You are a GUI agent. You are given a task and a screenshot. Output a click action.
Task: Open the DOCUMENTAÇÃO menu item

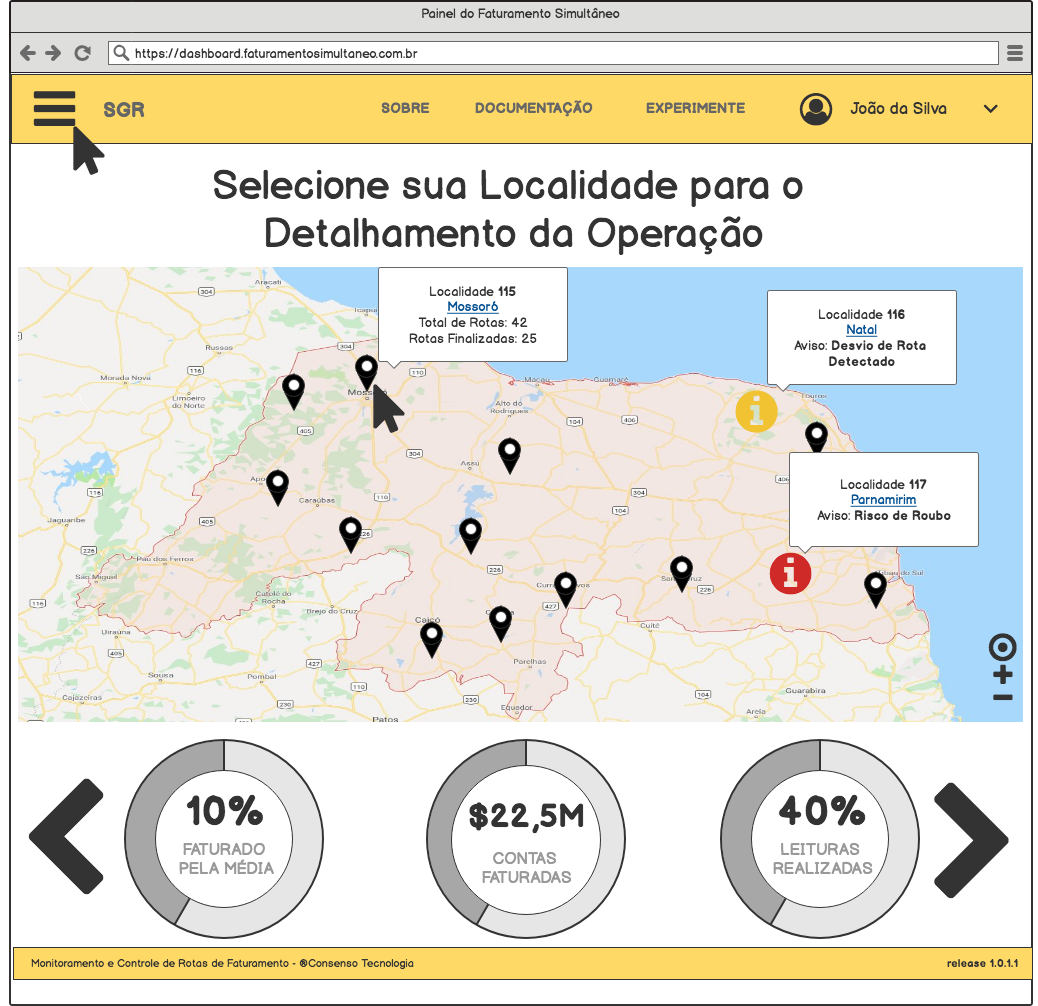point(534,108)
